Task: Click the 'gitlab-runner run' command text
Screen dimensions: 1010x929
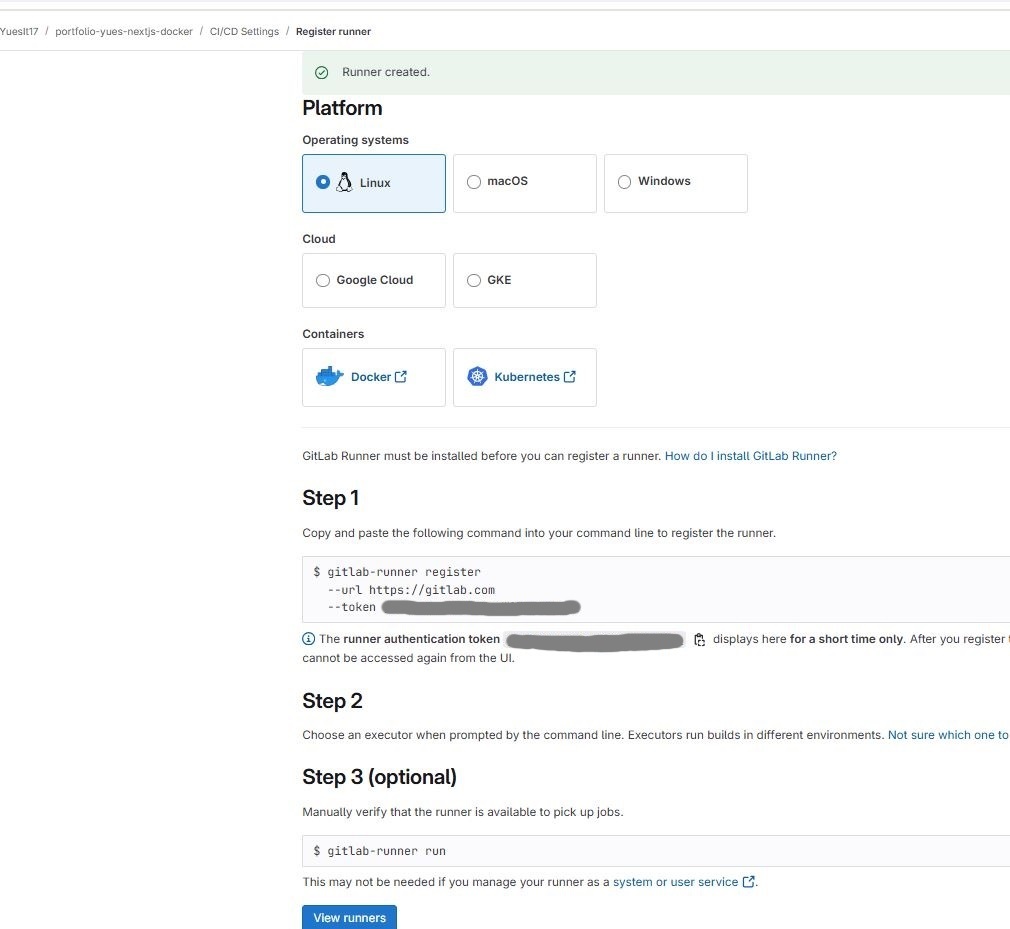Action: 386,851
